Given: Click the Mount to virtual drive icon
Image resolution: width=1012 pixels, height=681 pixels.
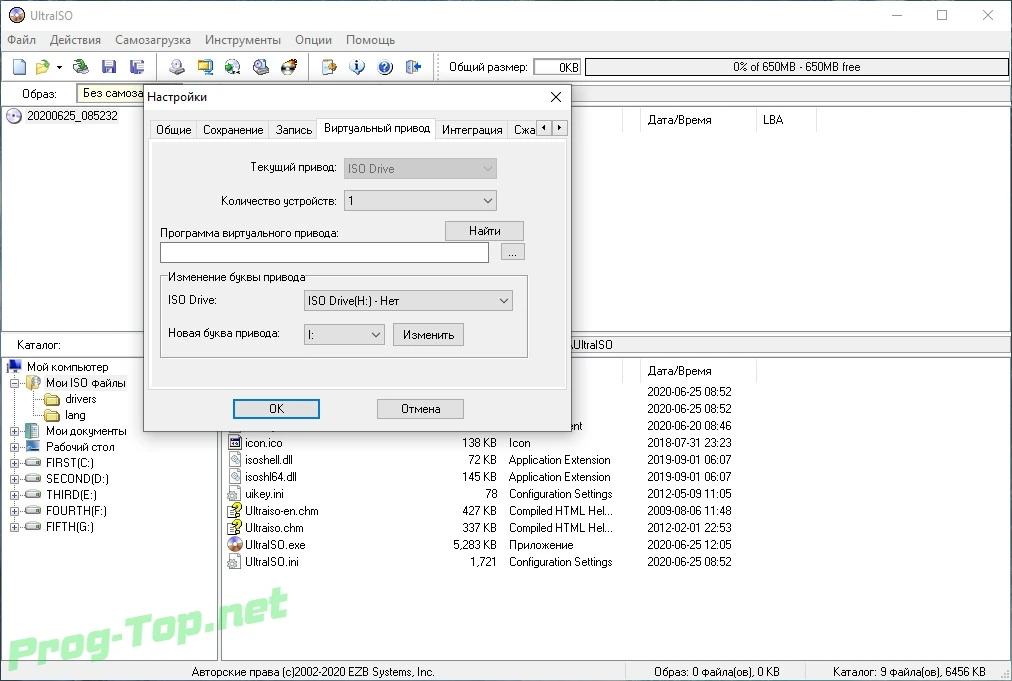Looking at the screenshot, I should (261, 66).
